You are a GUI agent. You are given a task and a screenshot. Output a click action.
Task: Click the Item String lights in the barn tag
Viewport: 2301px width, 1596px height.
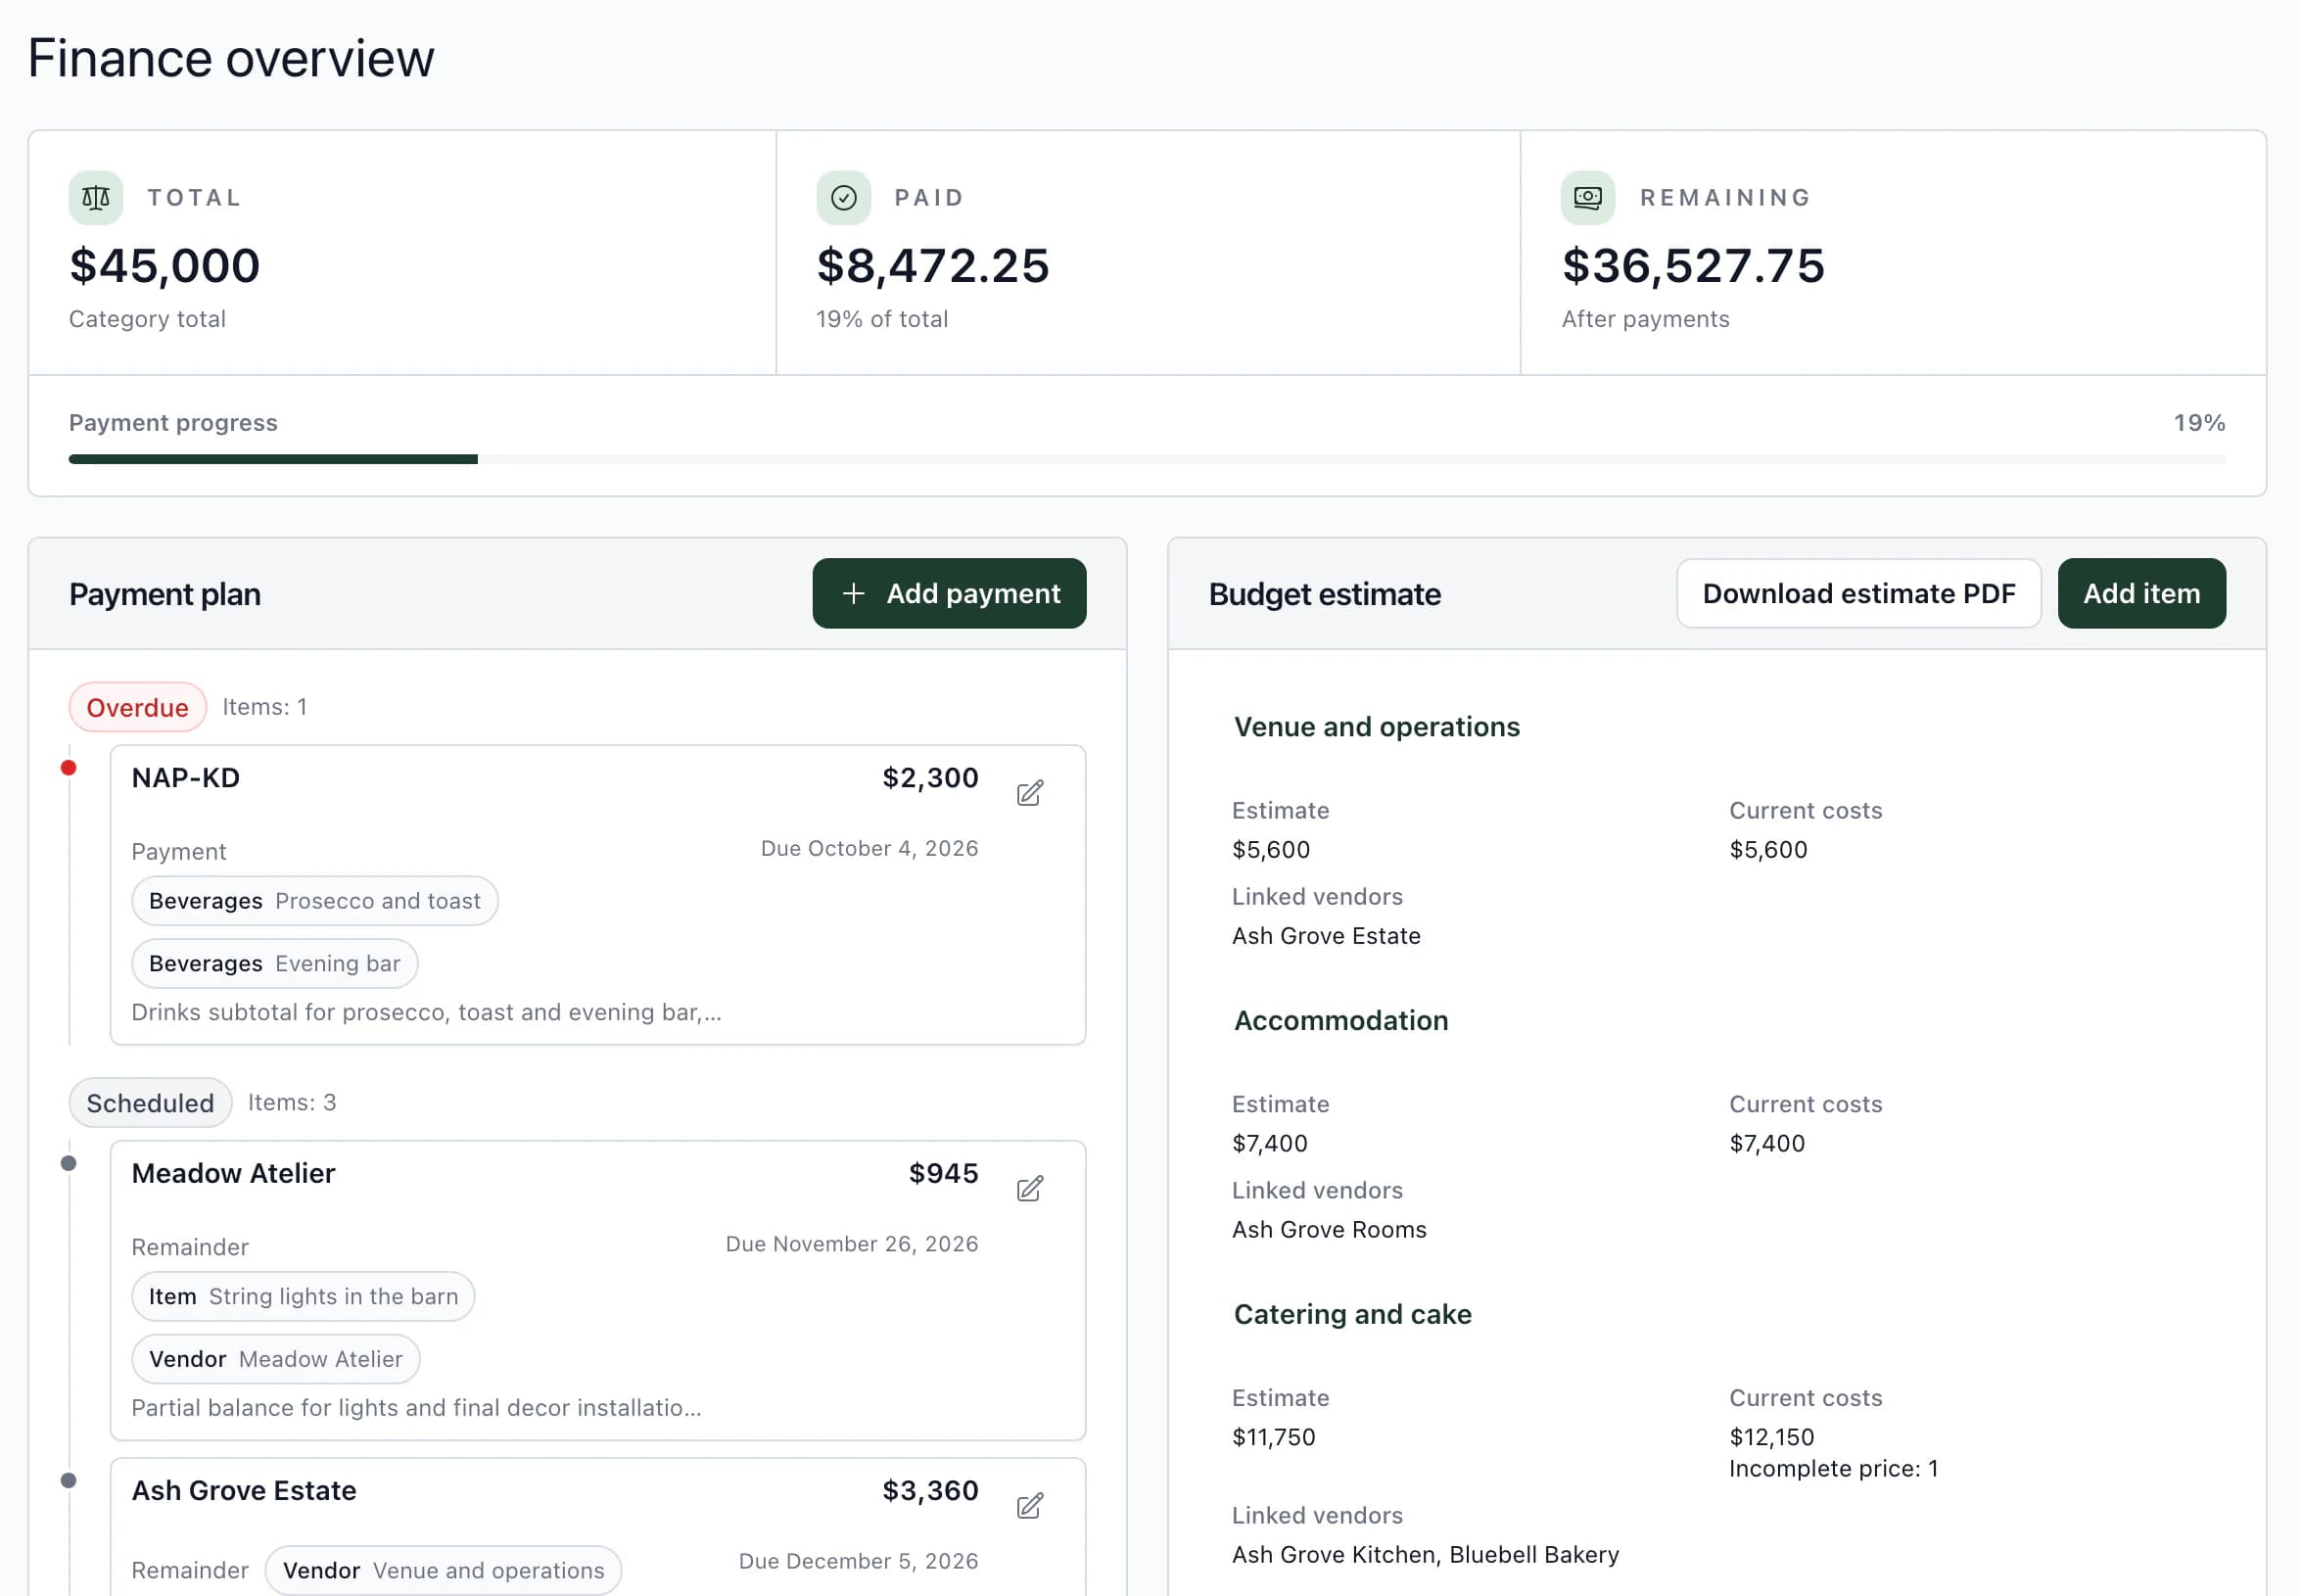[x=303, y=1296]
